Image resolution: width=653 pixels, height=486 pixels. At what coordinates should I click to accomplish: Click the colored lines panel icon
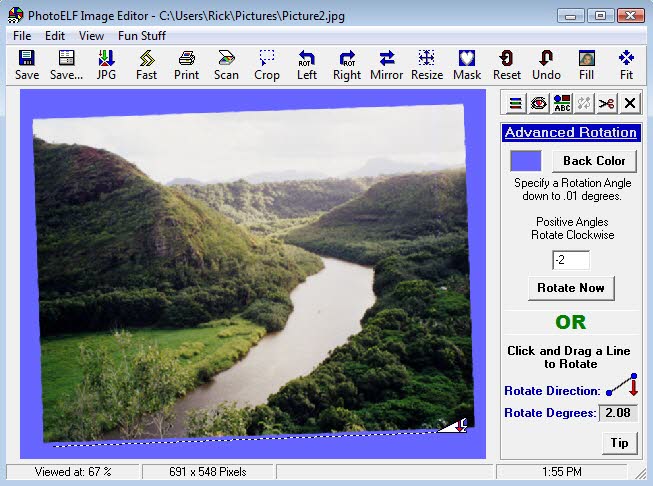pos(516,103)
